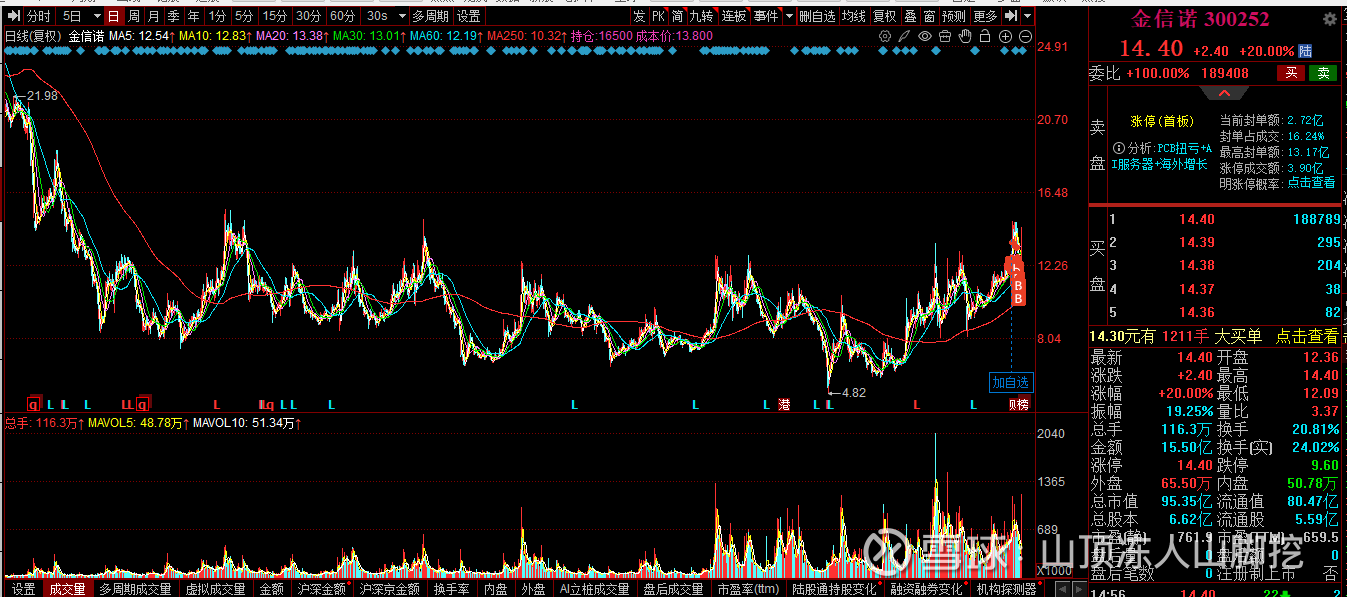Open chart settings gear icon above chart
This screenshot has width=1347, height=597.
point(885,36)
